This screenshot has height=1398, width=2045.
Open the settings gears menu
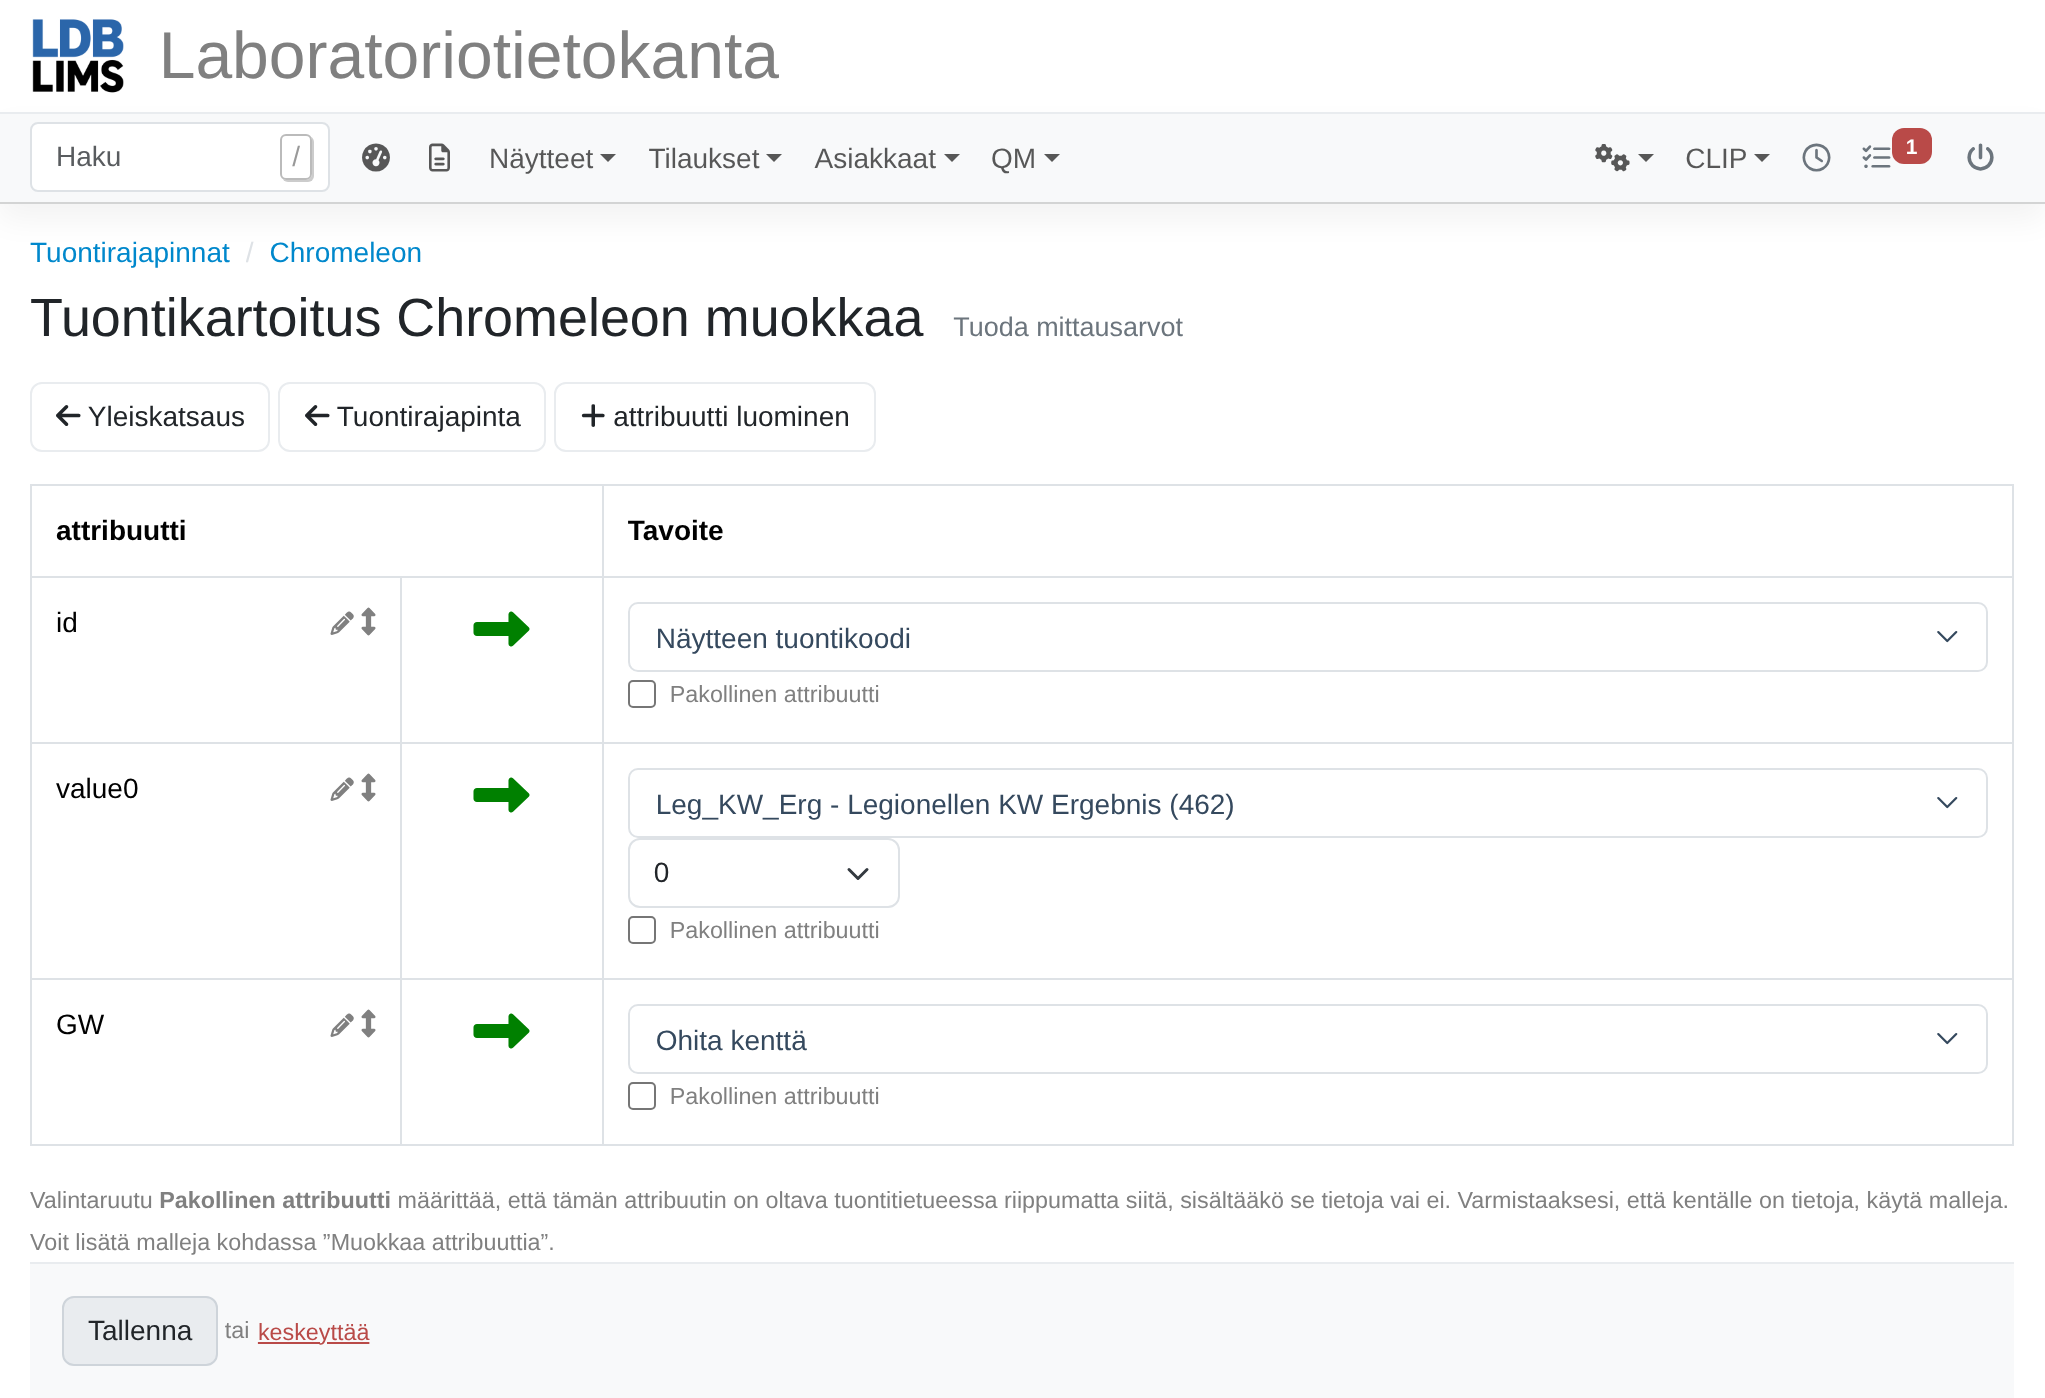(x=1623, y=158)
